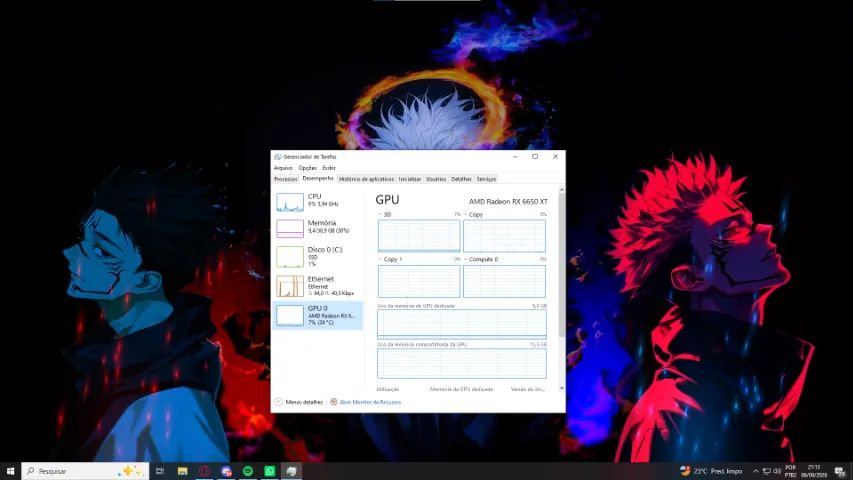
Task: Click the AMD Radeon RX 6650 XT label
Action: point(508,201)
